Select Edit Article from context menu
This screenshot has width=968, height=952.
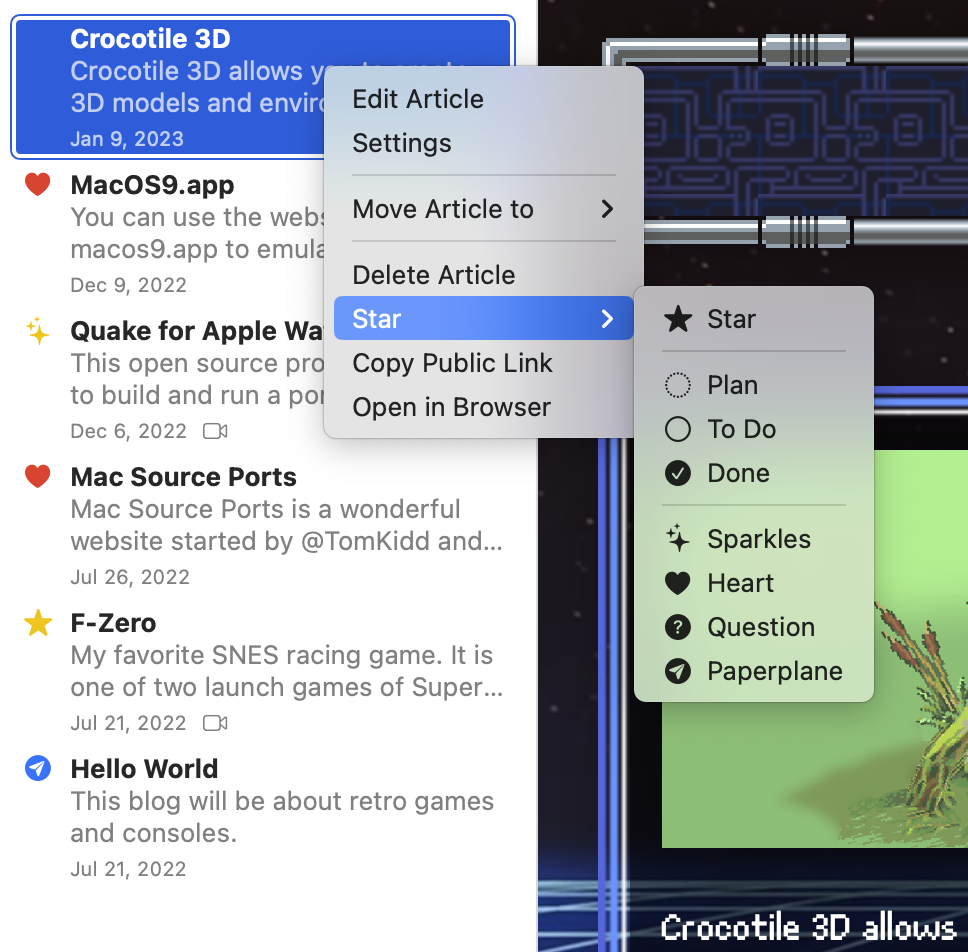(x=418, y=99)
